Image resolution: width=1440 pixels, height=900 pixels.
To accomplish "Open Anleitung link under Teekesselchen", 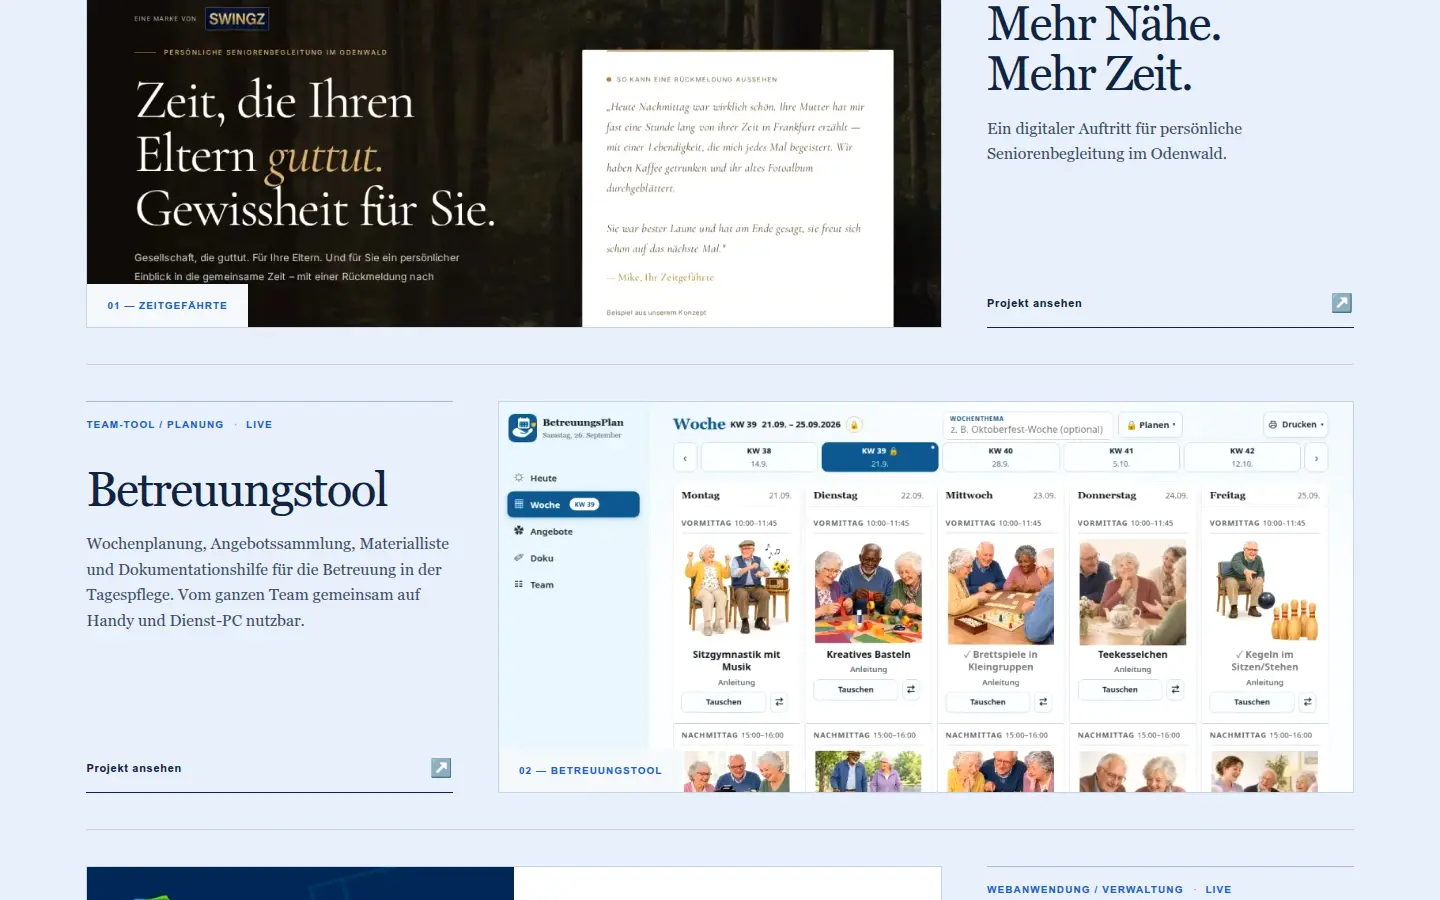I will 1132,669.
